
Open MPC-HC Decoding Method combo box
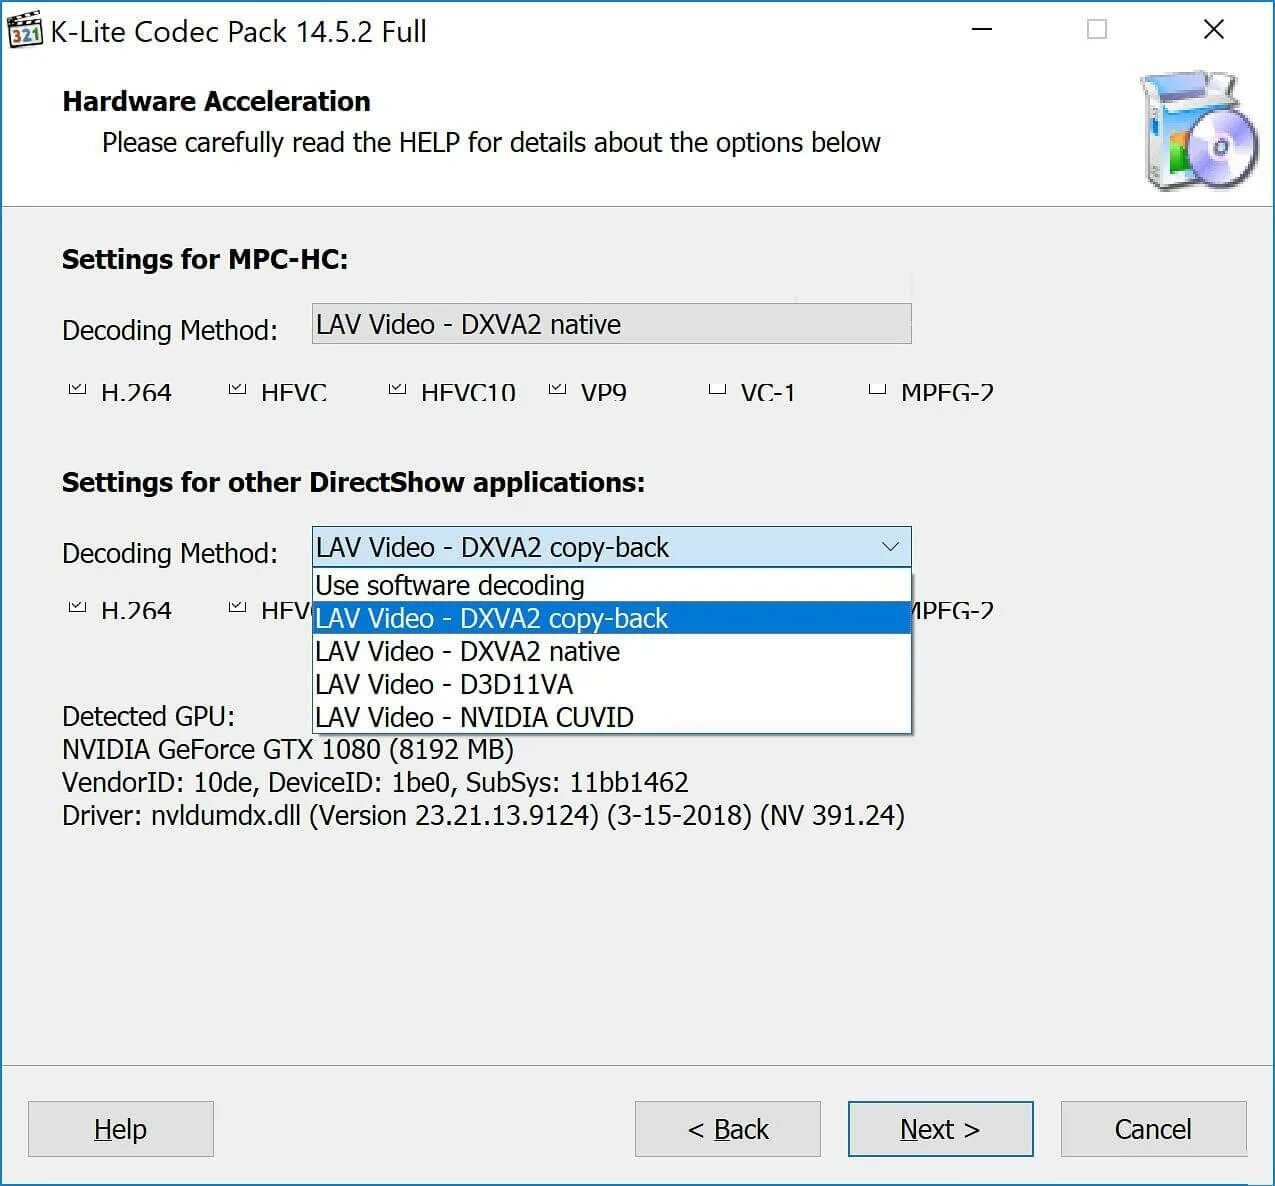tap(611, 324)
